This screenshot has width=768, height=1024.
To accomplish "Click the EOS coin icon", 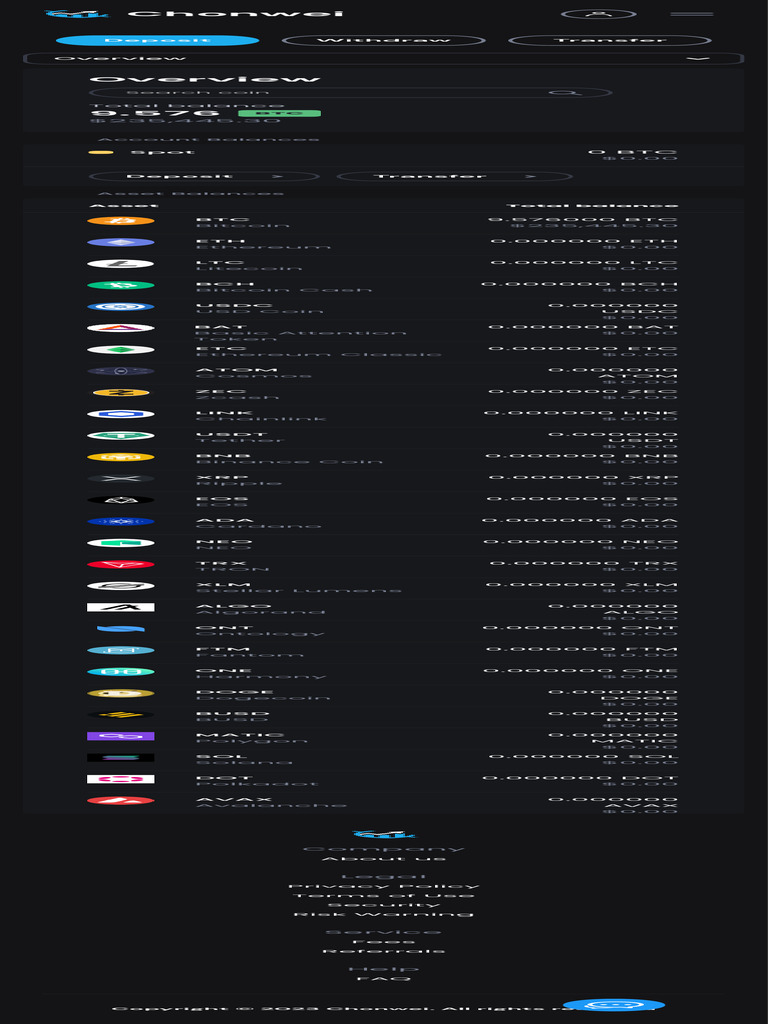I will (121, 500).
